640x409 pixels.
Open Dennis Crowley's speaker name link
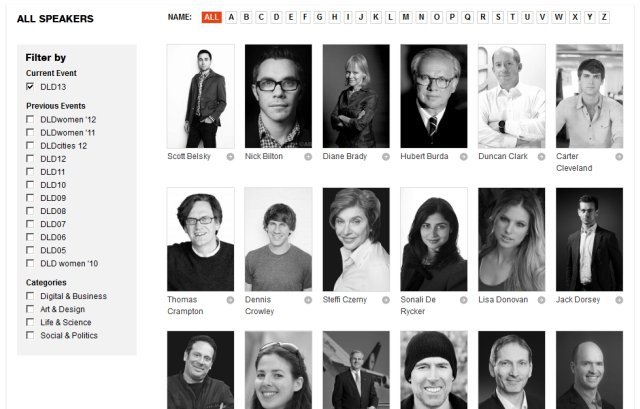pyautogui.click(x=260, y=305)
